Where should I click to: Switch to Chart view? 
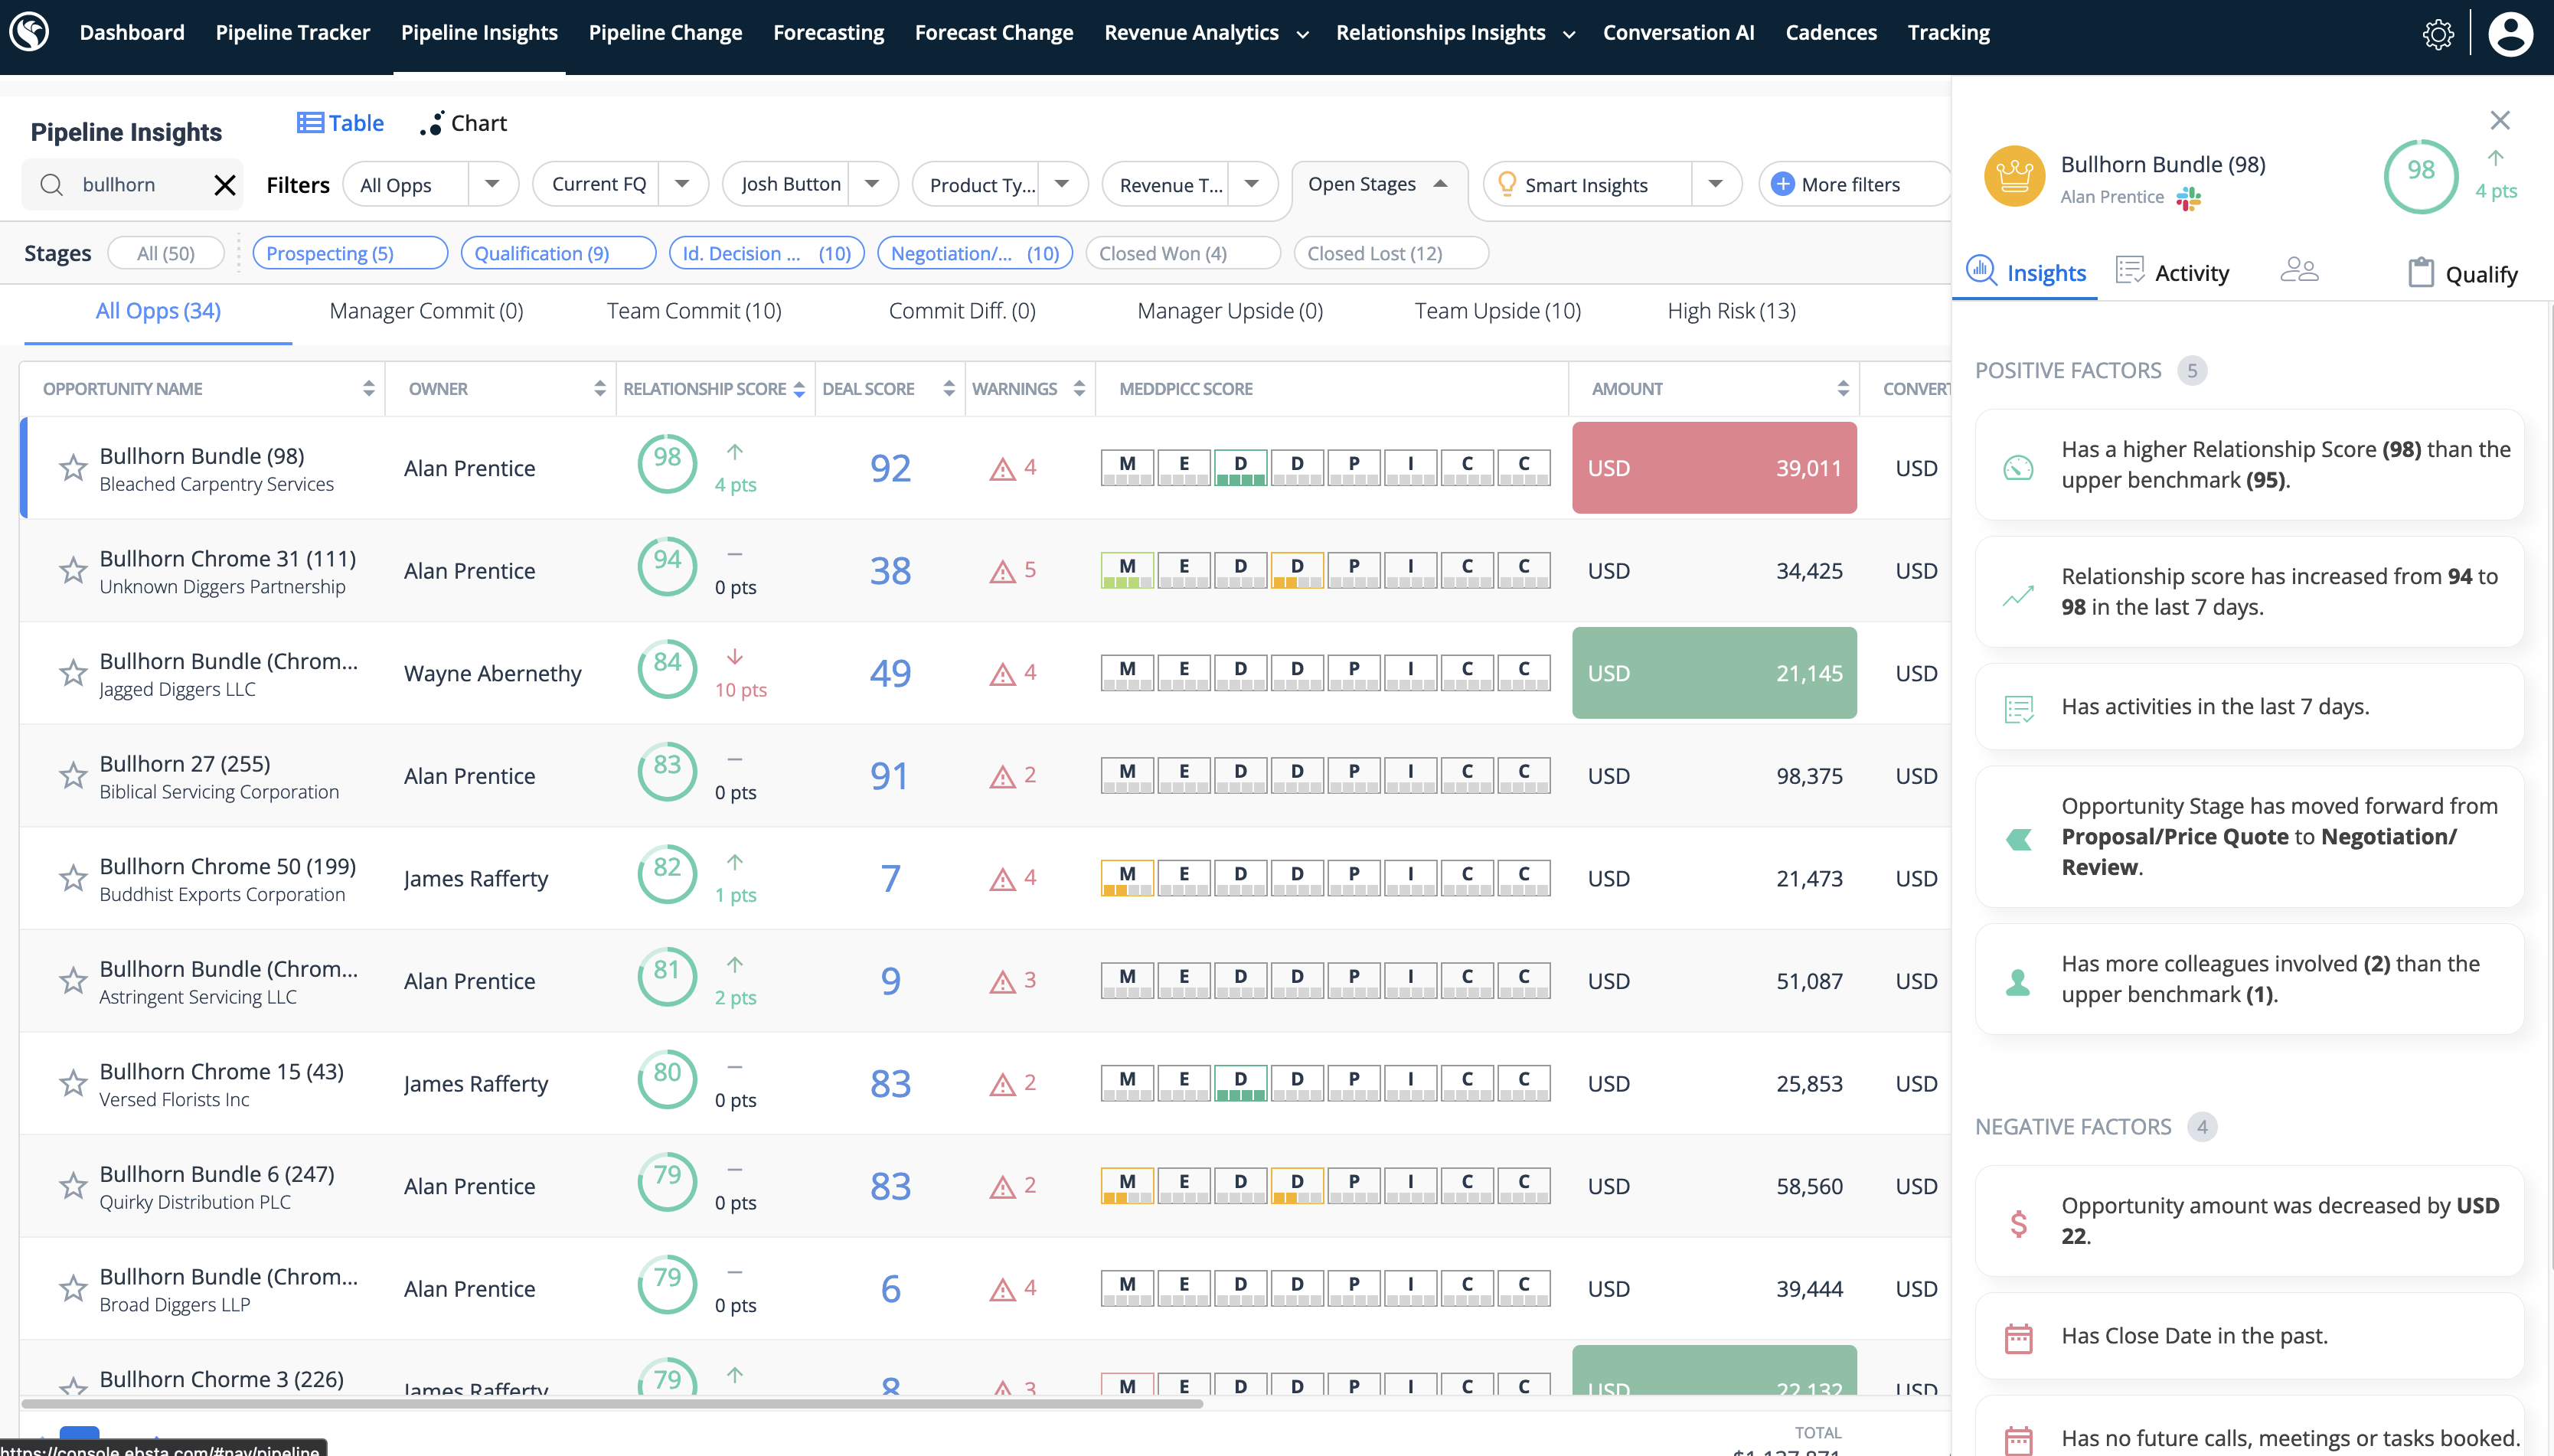click(464, 123)
